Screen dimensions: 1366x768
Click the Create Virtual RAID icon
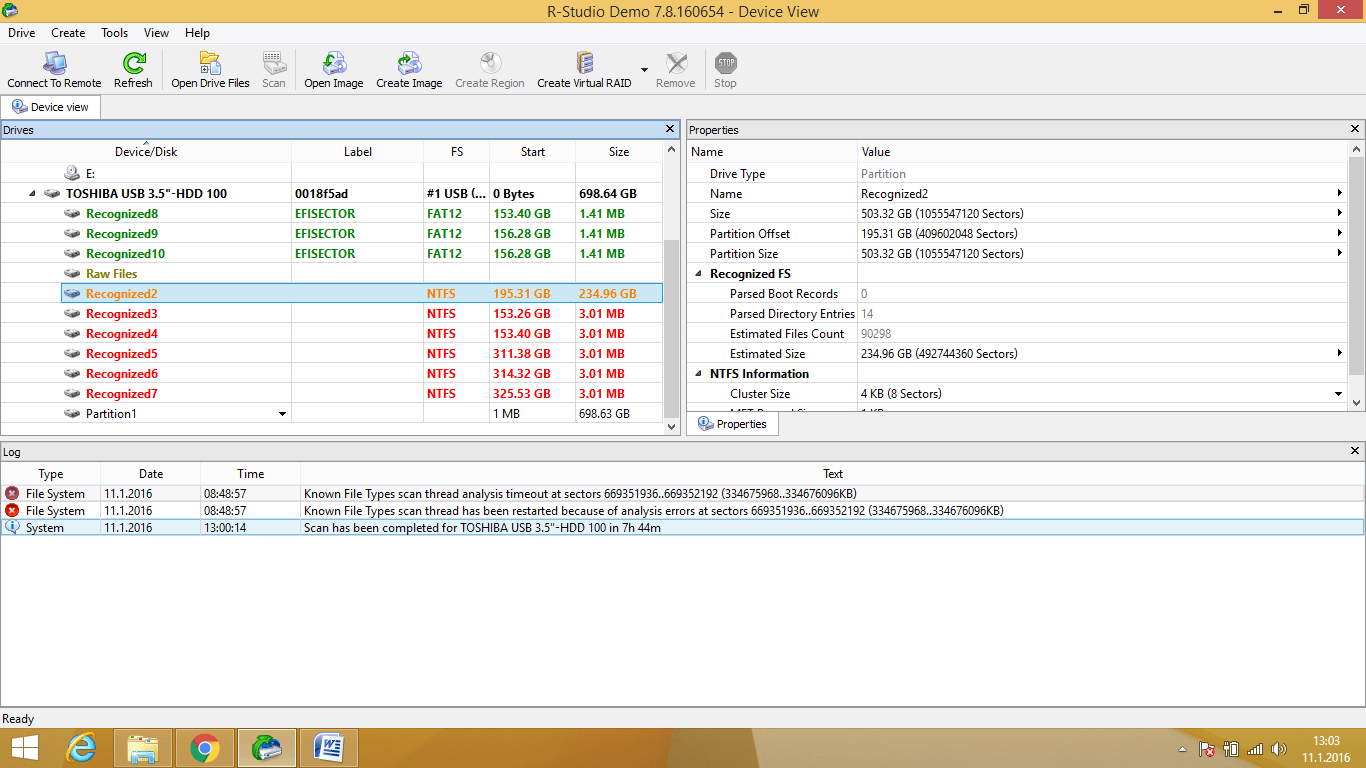585,63
